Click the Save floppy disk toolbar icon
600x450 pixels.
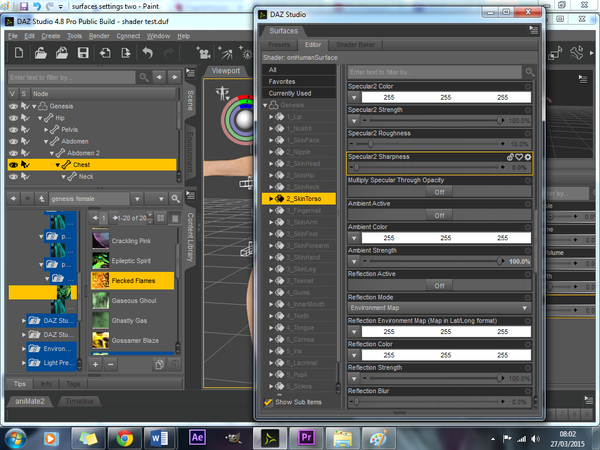click(x=83, y=53)
